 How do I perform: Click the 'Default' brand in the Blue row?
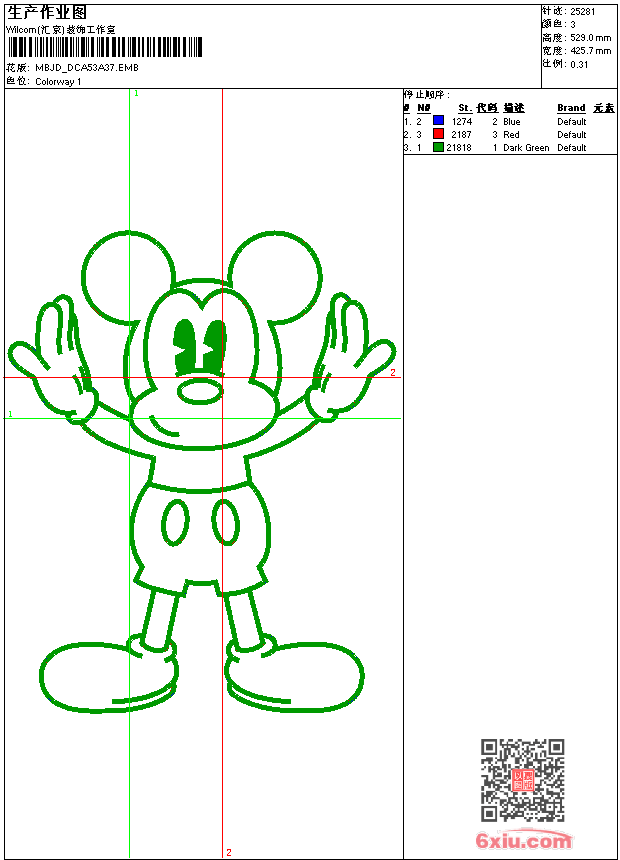coord(572,122)
